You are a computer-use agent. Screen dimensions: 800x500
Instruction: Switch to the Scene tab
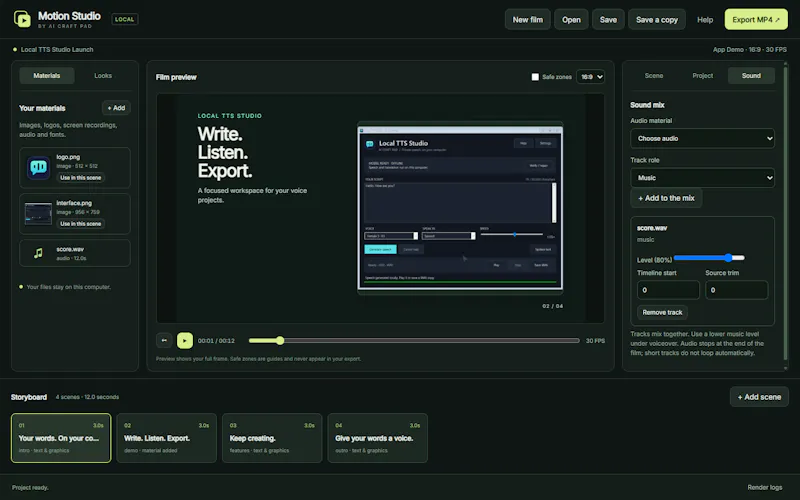tap(654, 76)
